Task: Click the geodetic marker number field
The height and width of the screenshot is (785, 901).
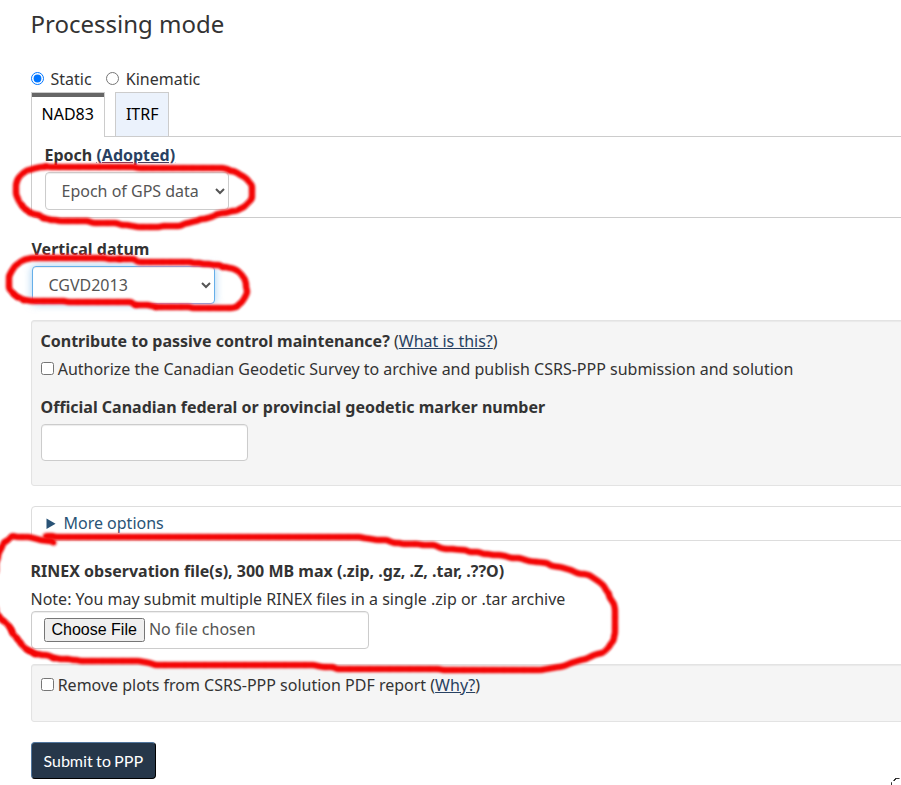Action: point(144,442)
